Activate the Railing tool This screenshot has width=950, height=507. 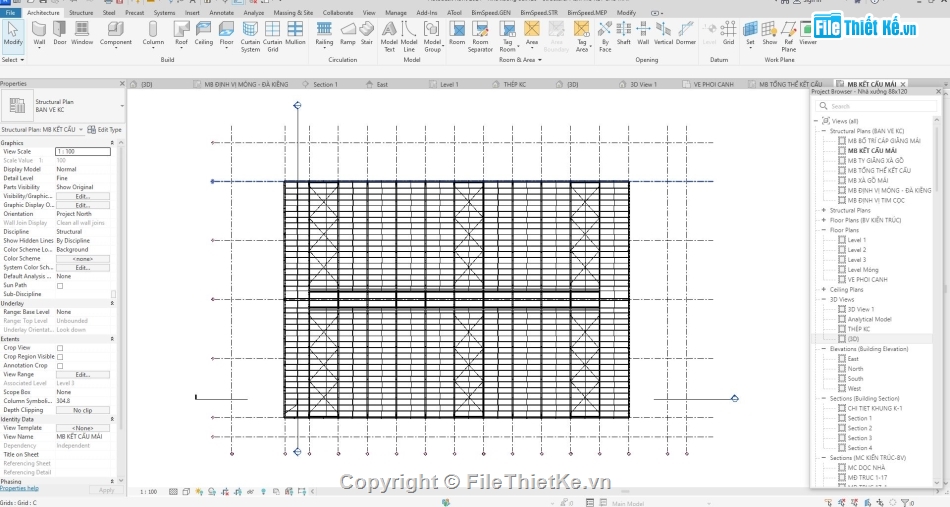pyautogui.click(x=324, y=33)
